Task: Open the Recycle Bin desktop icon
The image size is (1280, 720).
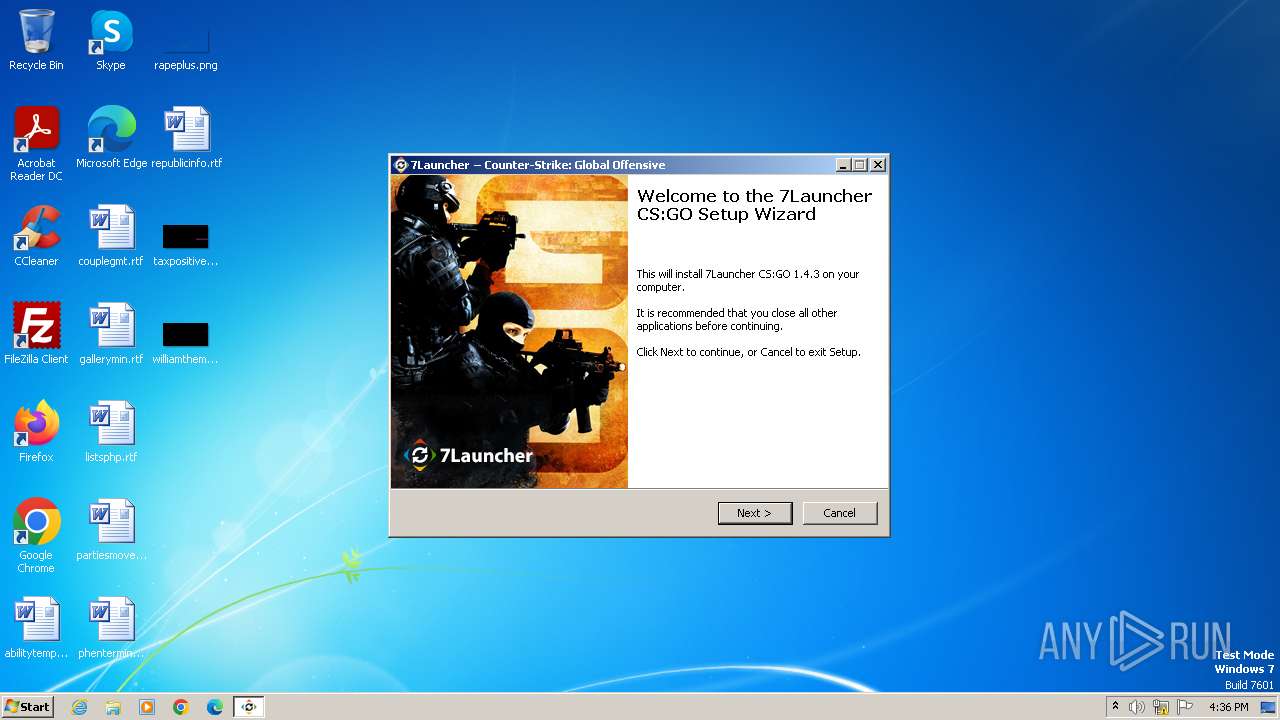Action: tap(36, 40)
